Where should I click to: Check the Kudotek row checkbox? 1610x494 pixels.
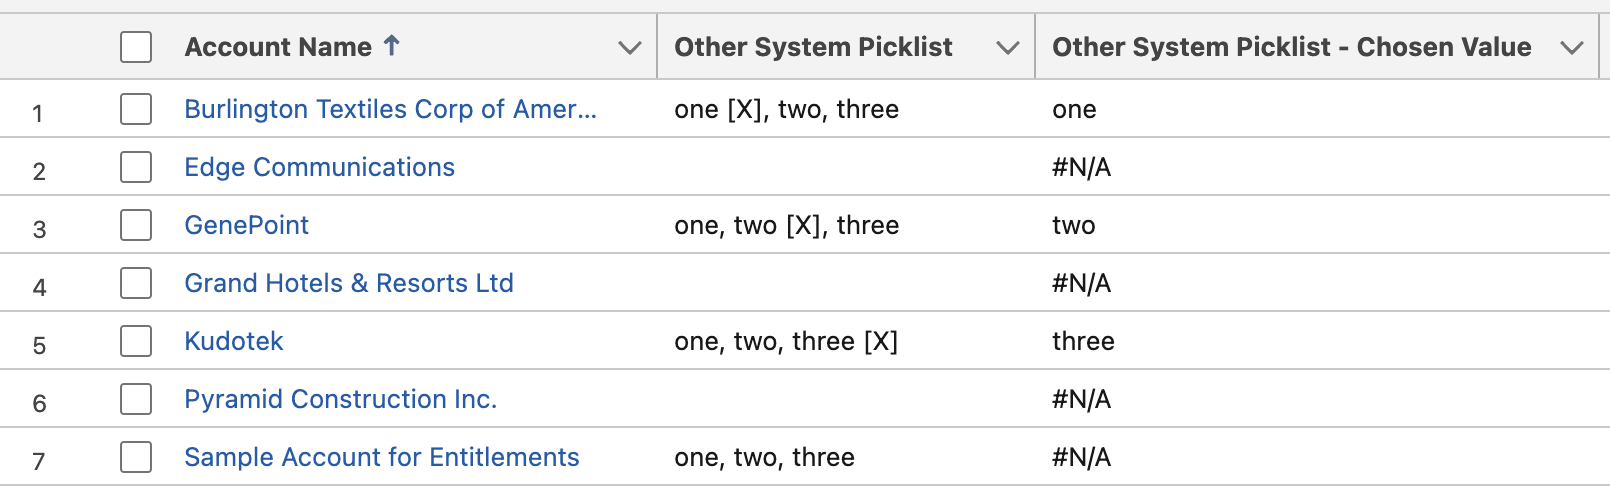136,341
